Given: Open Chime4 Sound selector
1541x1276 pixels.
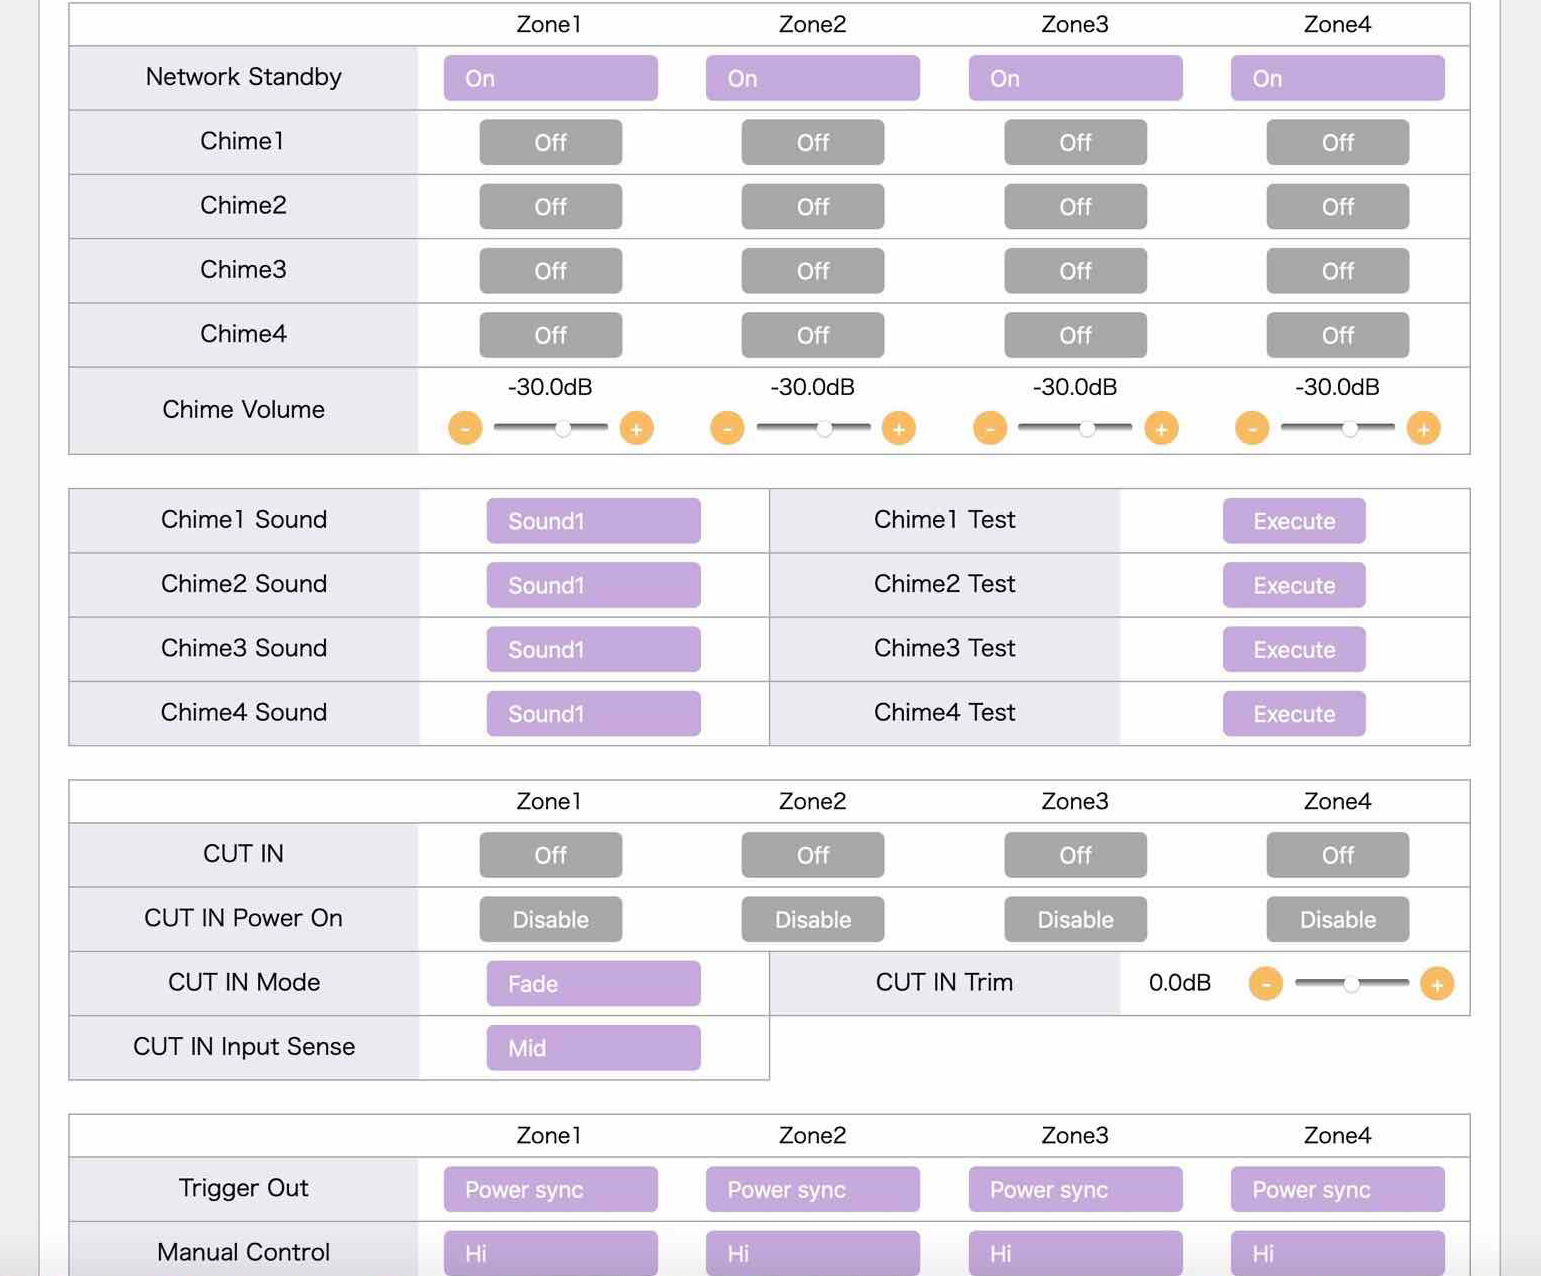Looking at the screenshot, I should [x=593, y=713].
